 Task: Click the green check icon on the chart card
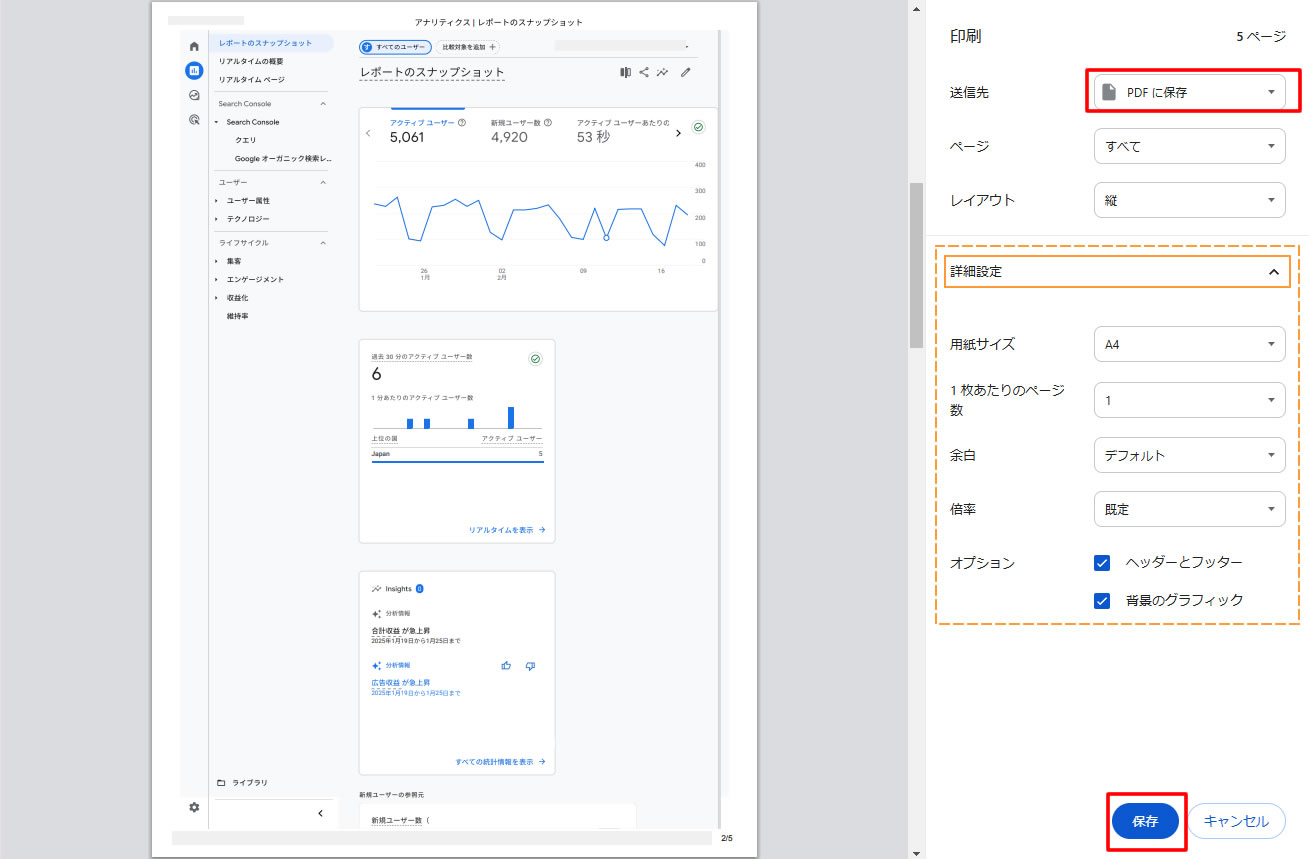pos(698,128)
